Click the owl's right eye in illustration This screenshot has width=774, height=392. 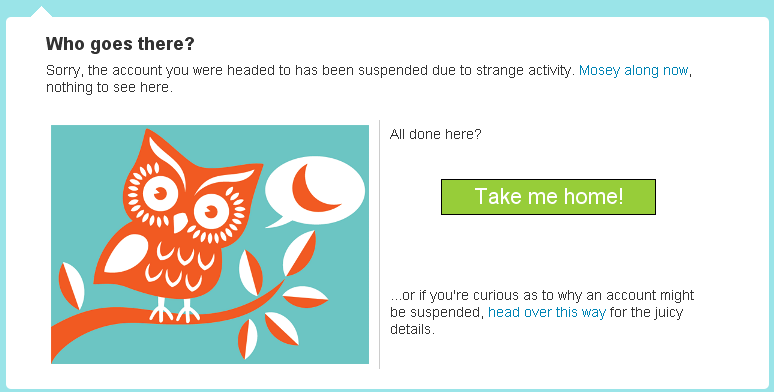tap(211, 212)
